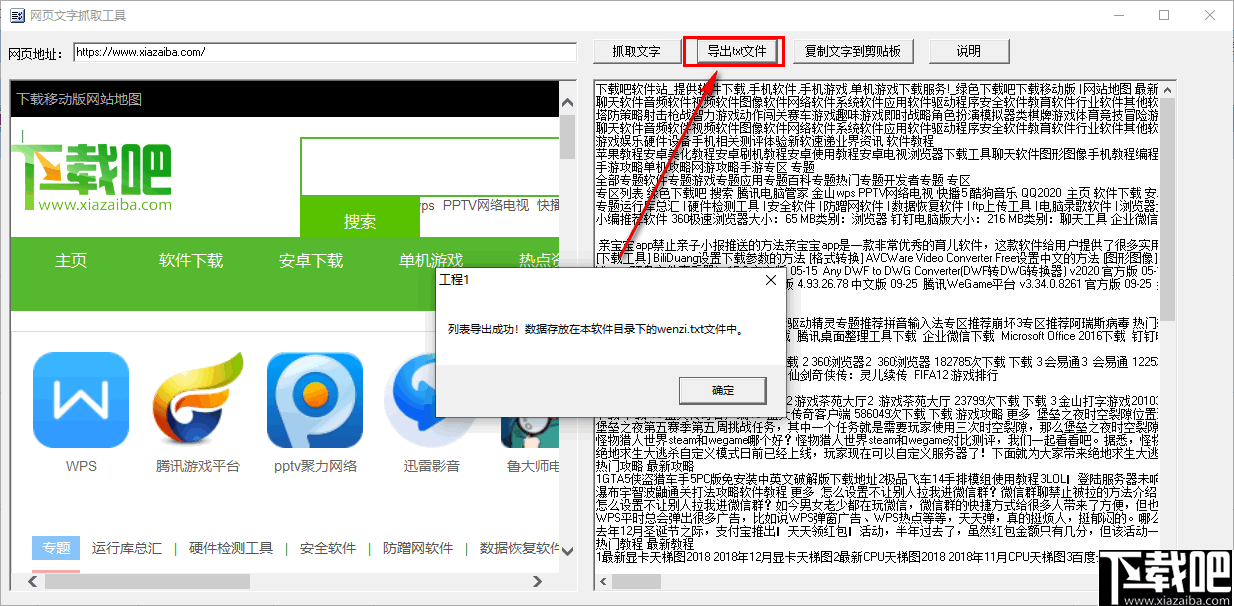Click the WPS label under icon
1234x606 pixels.
point(81,466)
